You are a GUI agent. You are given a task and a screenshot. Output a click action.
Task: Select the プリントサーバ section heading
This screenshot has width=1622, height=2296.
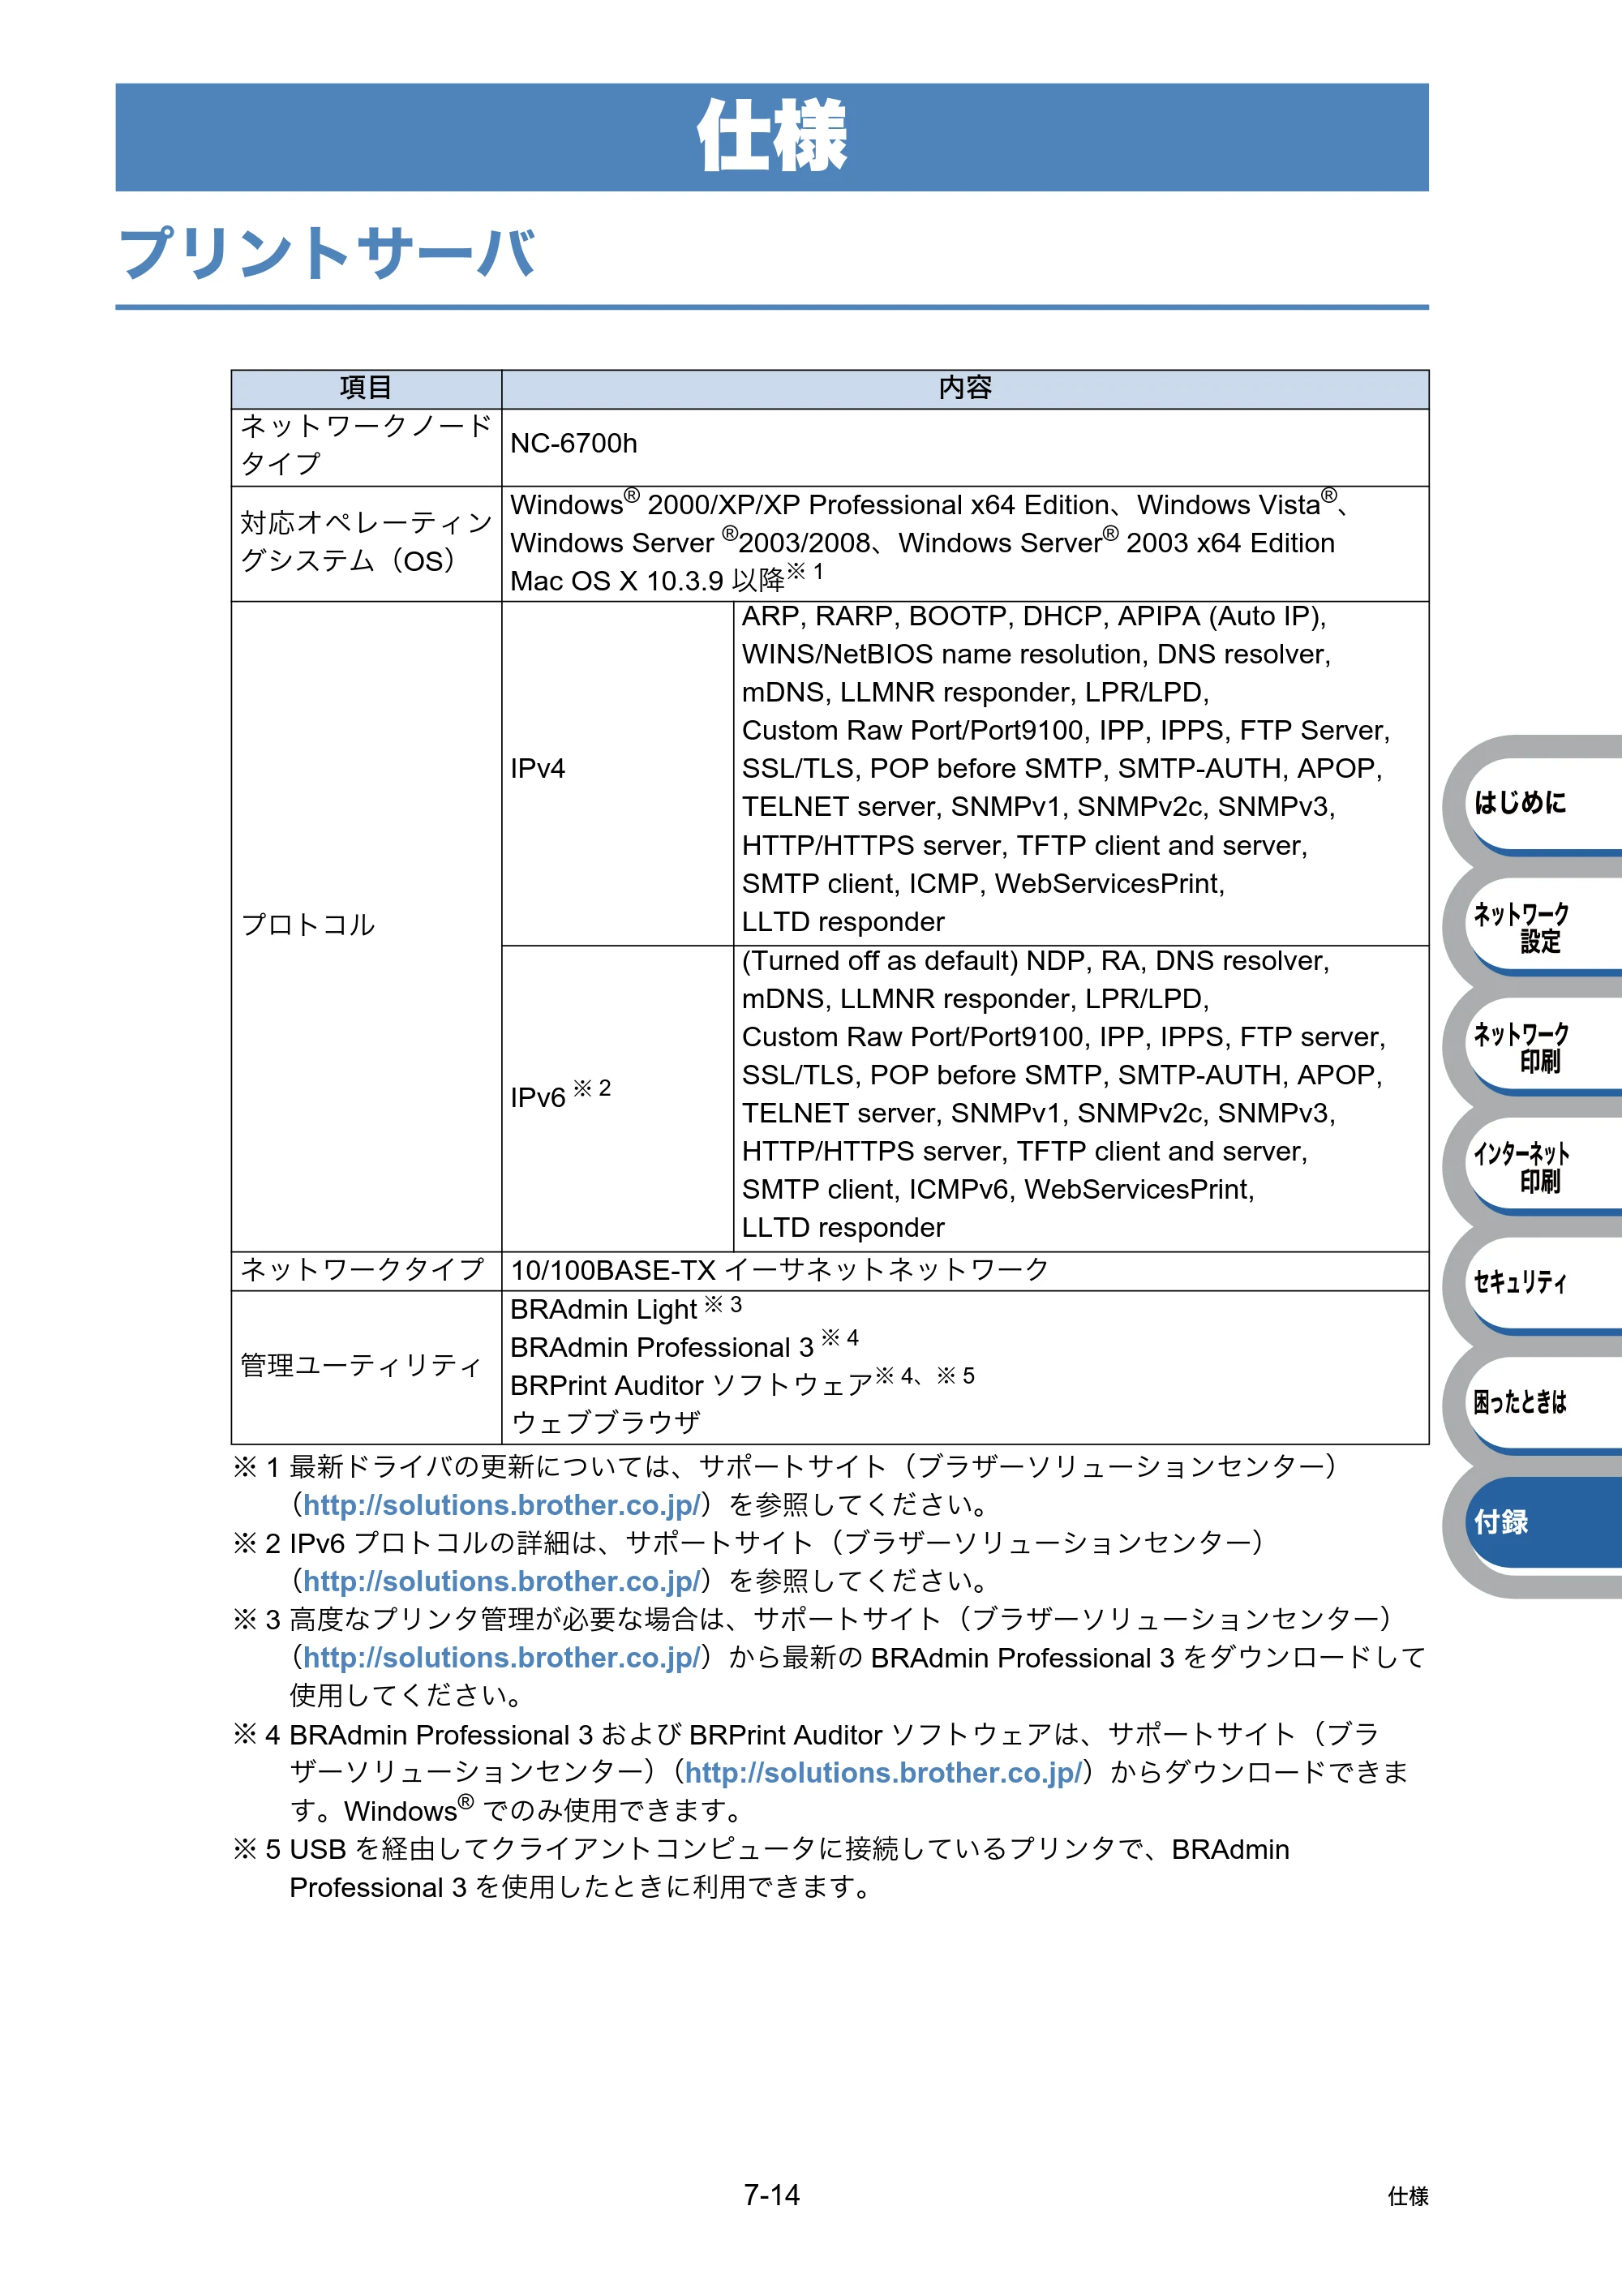click(327, 252)
